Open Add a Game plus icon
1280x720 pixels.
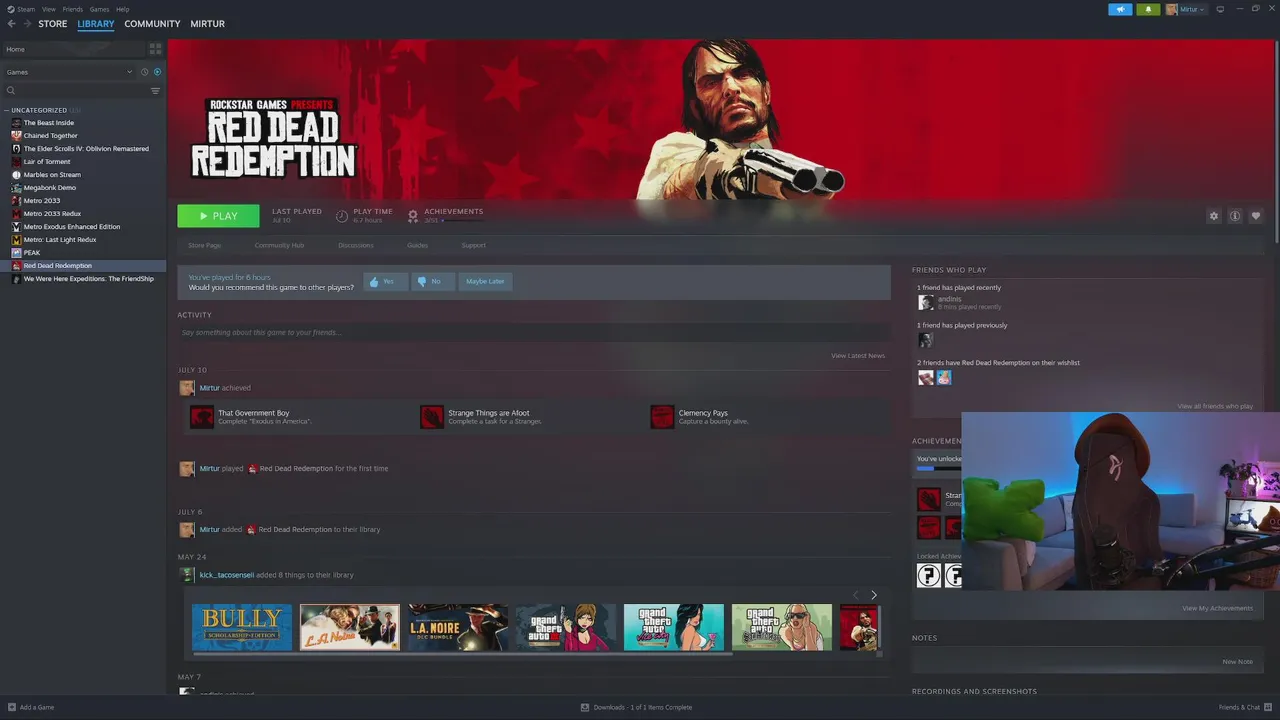11,707
